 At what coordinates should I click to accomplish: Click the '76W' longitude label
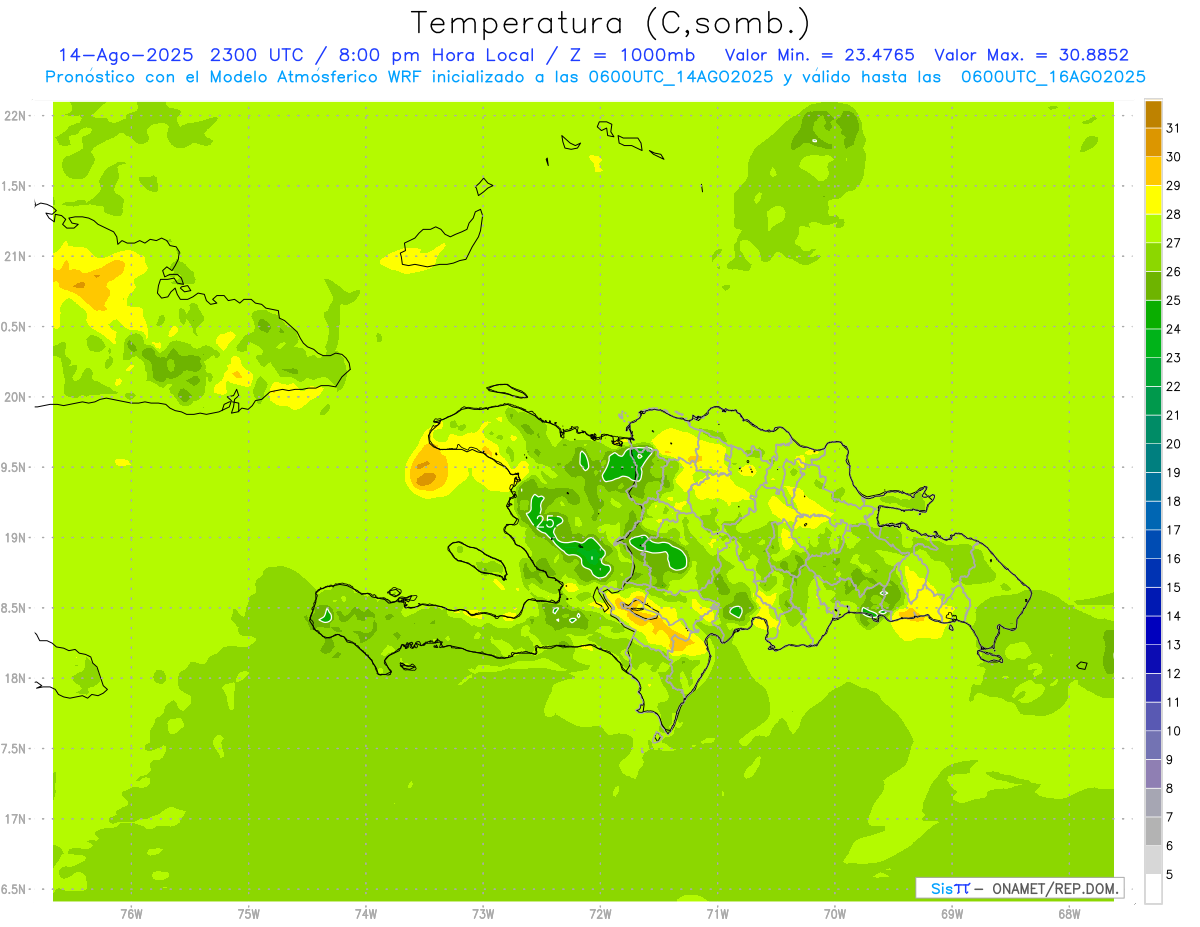(x=131, y=913)
